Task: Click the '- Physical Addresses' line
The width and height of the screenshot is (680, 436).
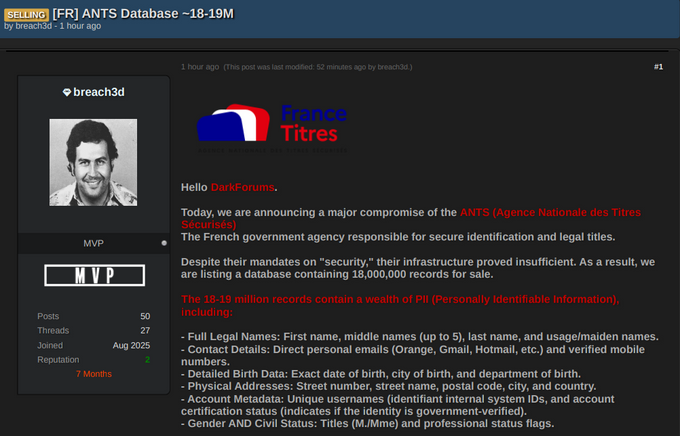Action: point(389,386)
